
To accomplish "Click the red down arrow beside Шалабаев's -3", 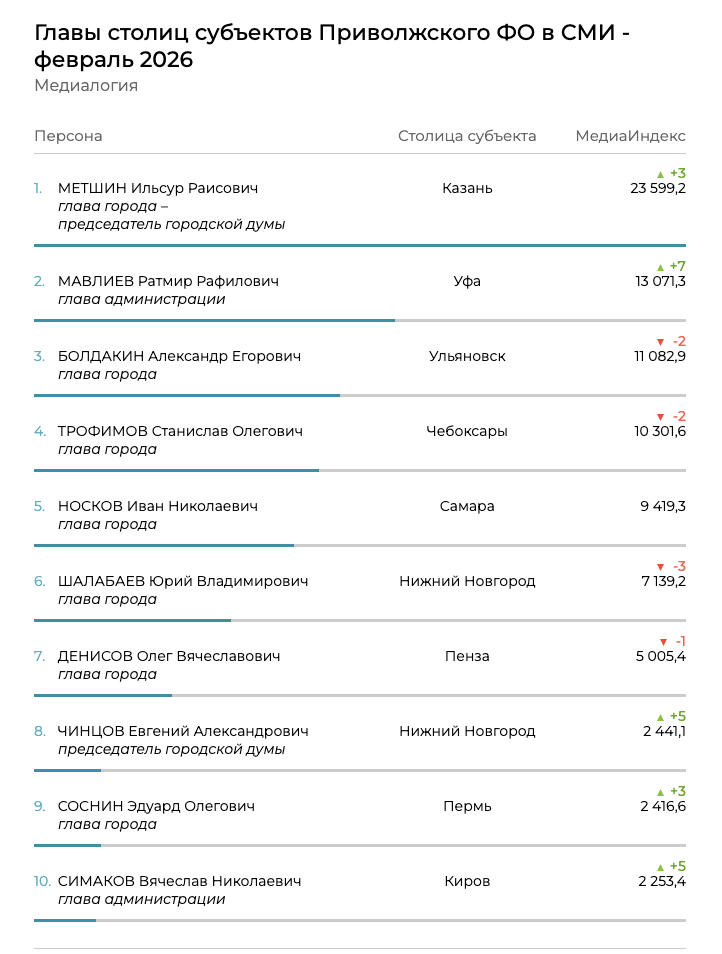I will (660, 567).
